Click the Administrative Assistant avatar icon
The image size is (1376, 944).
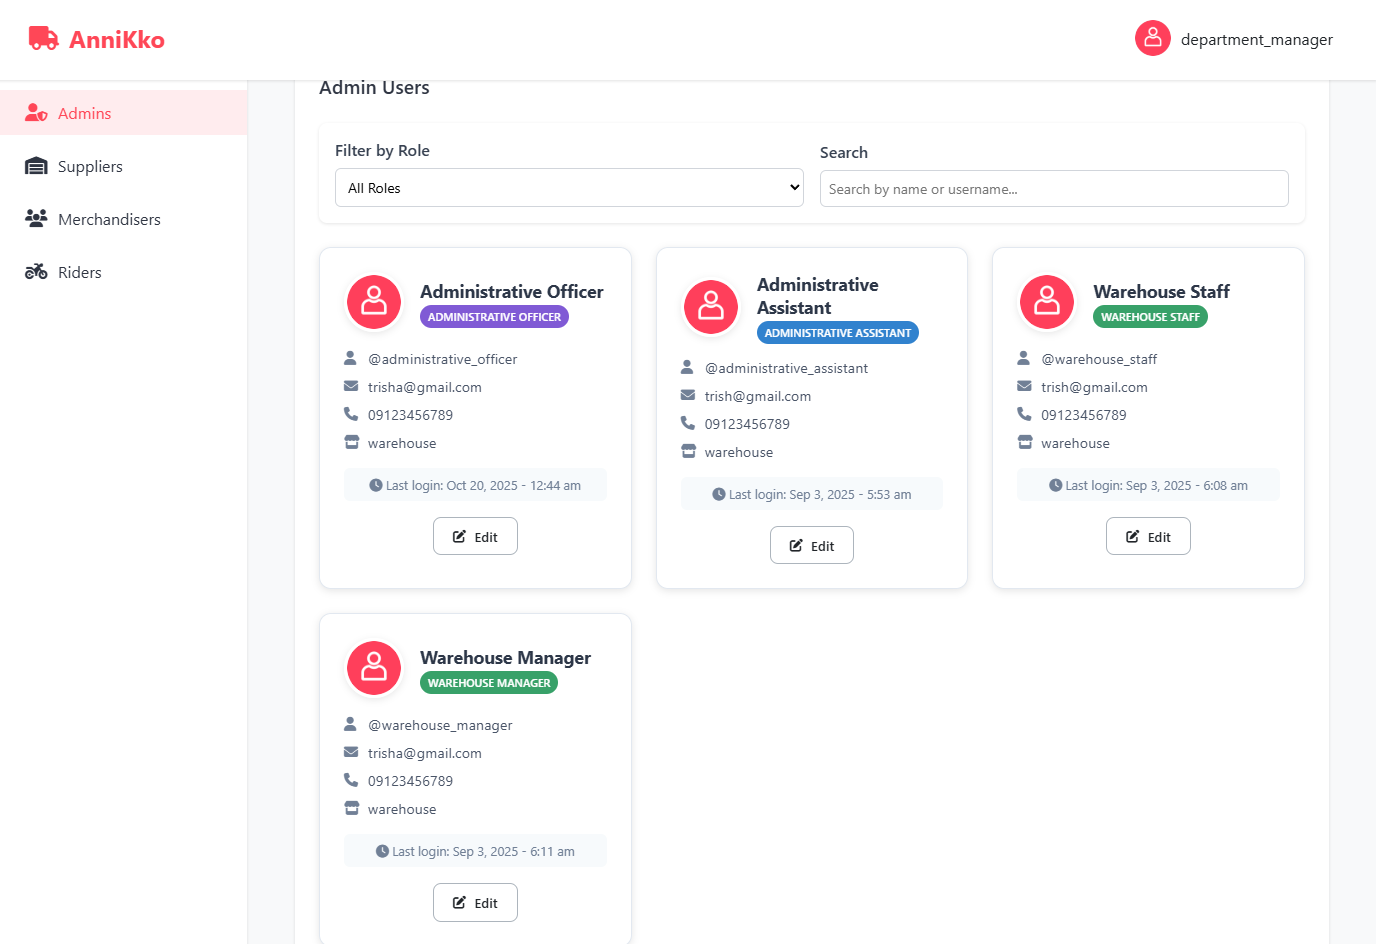click(x=711, y=307)
